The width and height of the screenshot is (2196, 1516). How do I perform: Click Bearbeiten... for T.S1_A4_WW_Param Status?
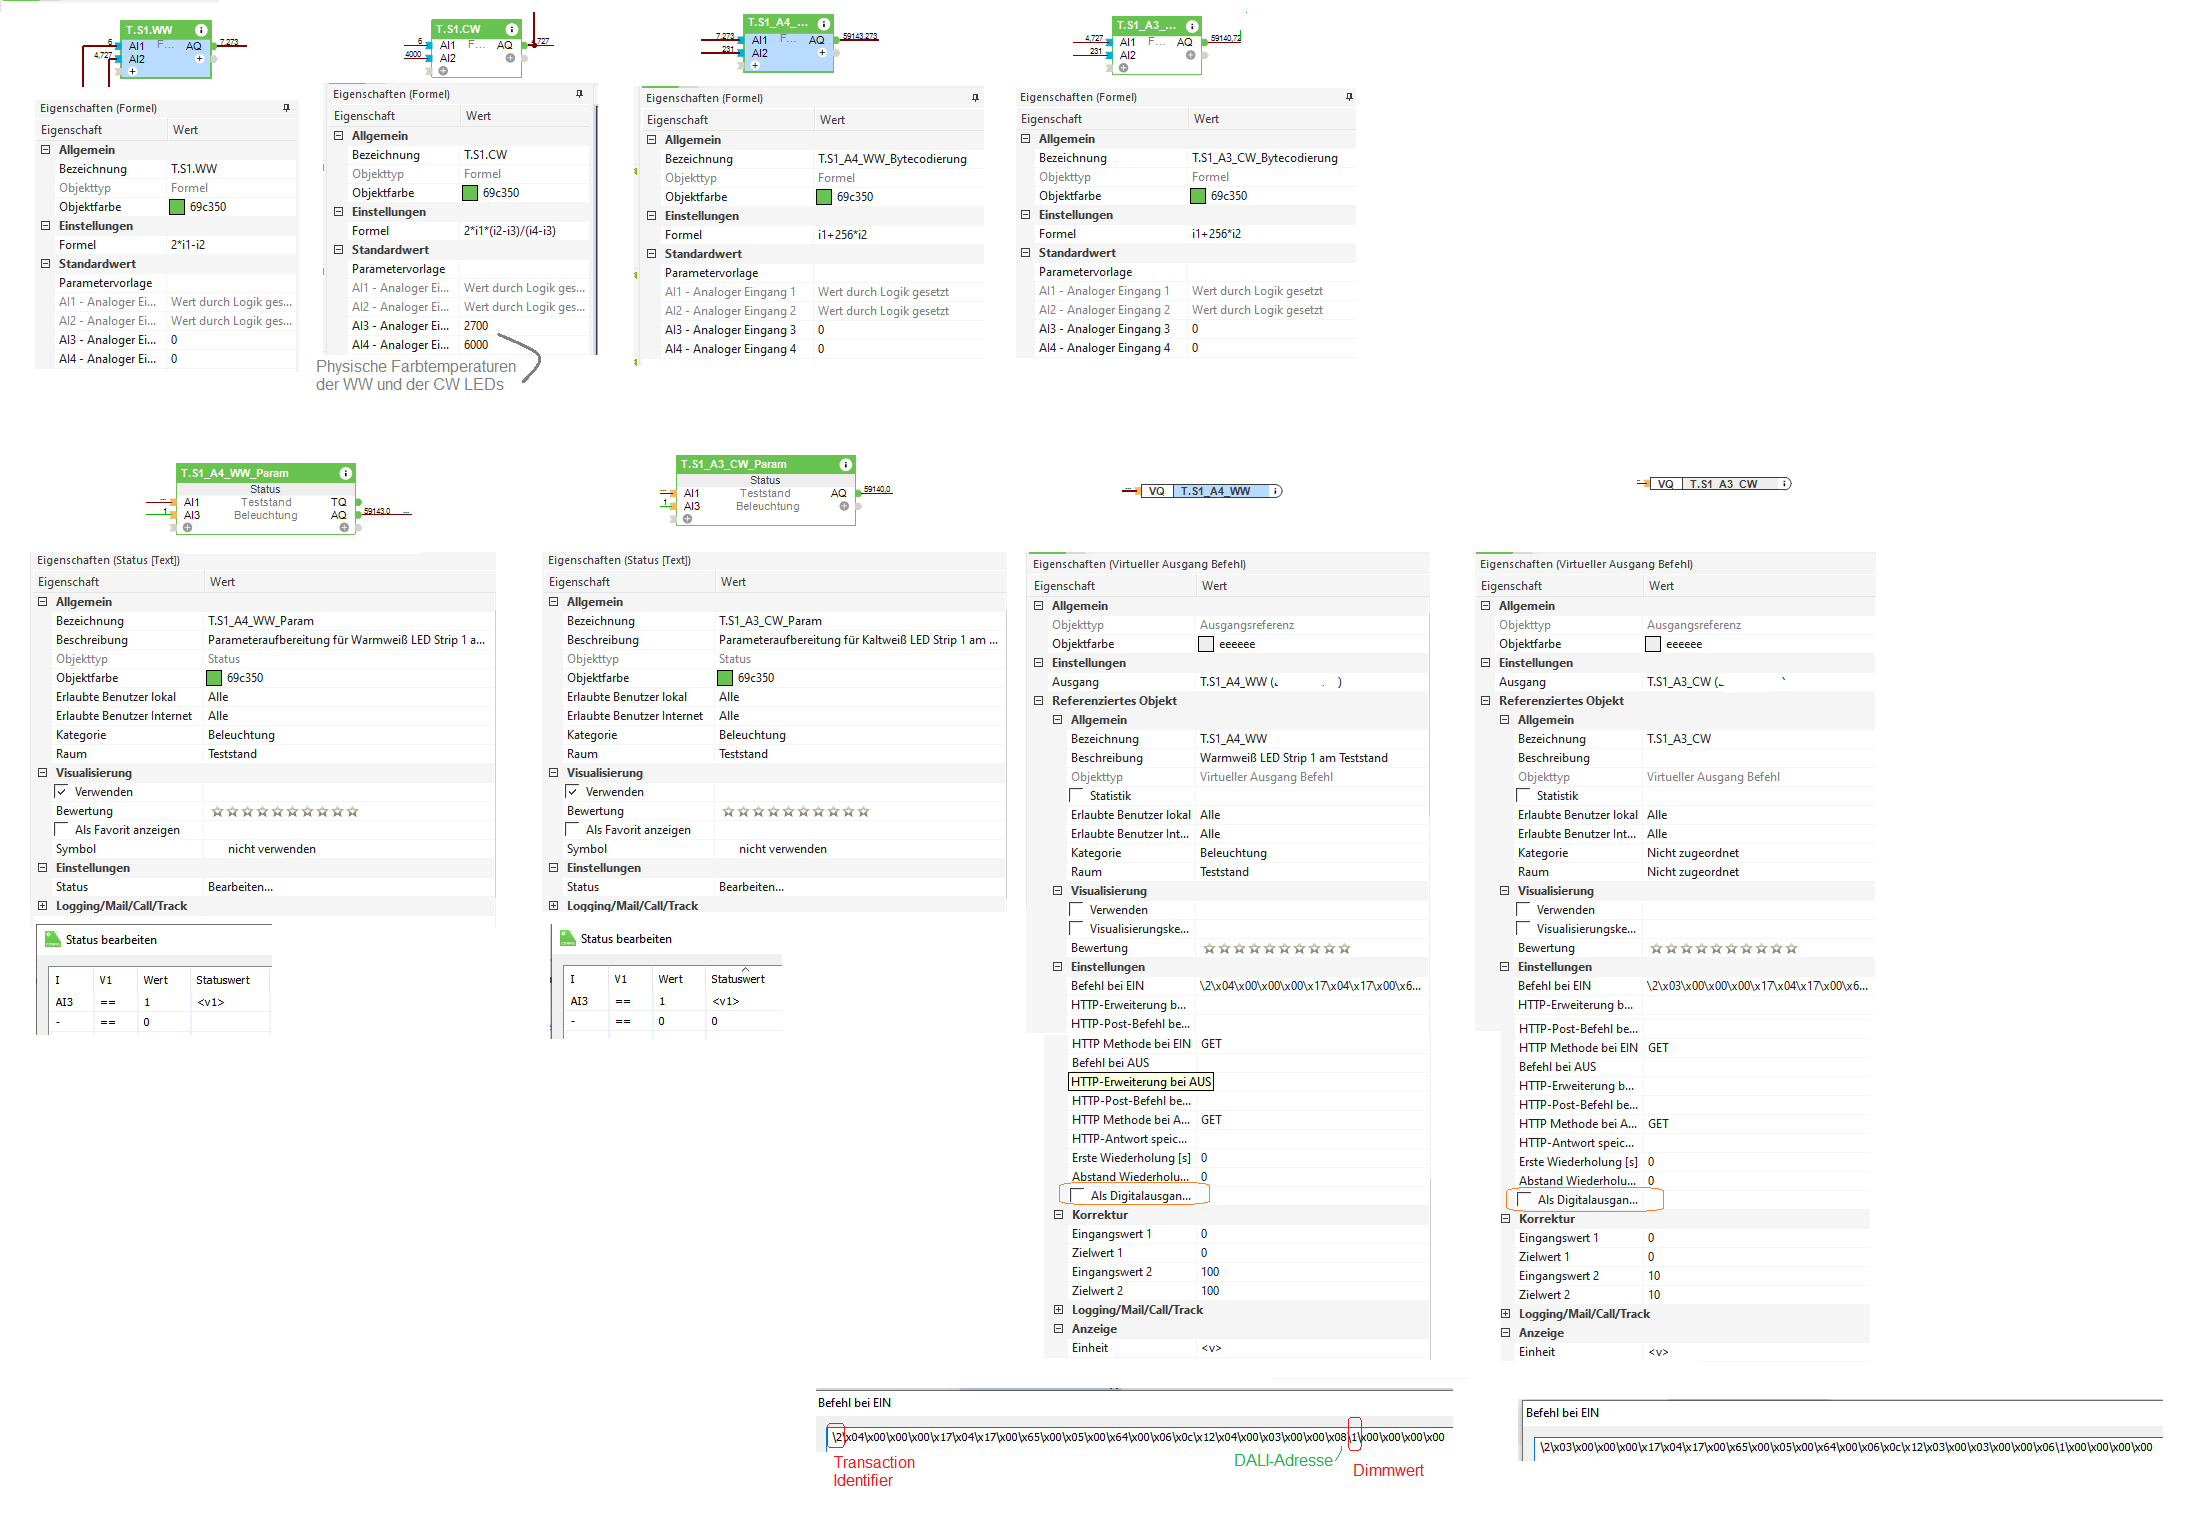(x=240, y=887)
